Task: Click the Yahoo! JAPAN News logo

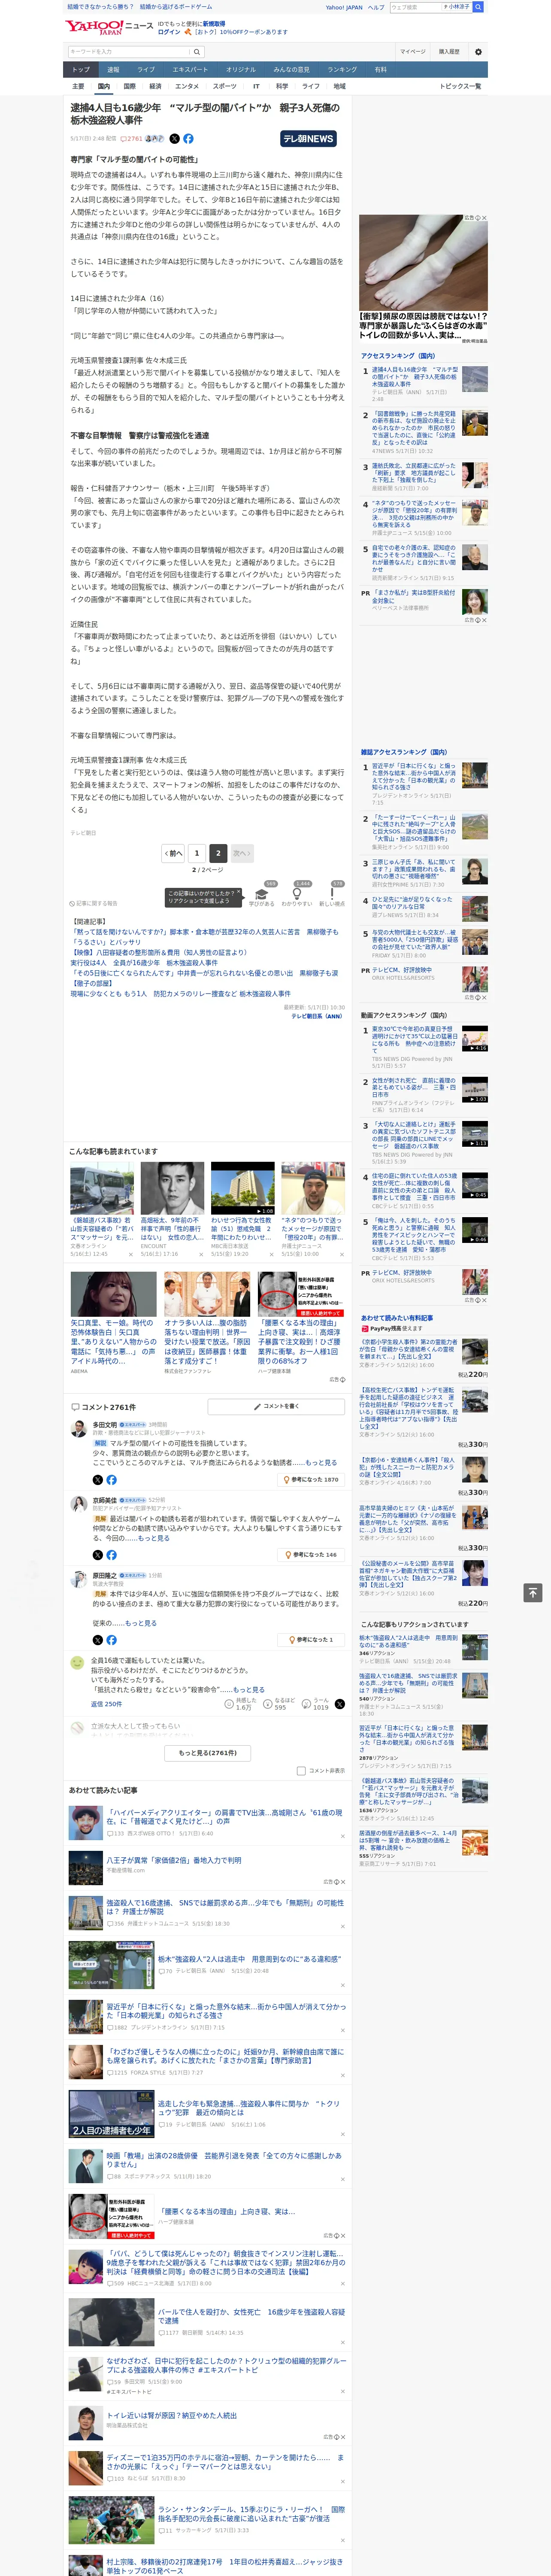Action: pyautogui.click(x=110, y=28)
